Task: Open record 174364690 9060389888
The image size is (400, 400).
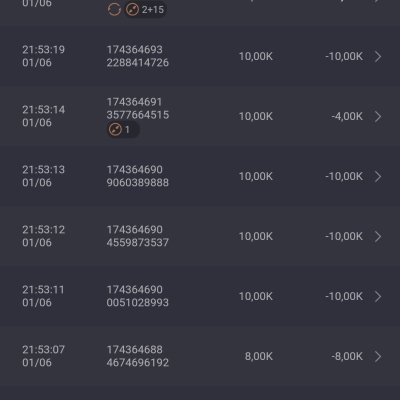Action: click(138, 176)
